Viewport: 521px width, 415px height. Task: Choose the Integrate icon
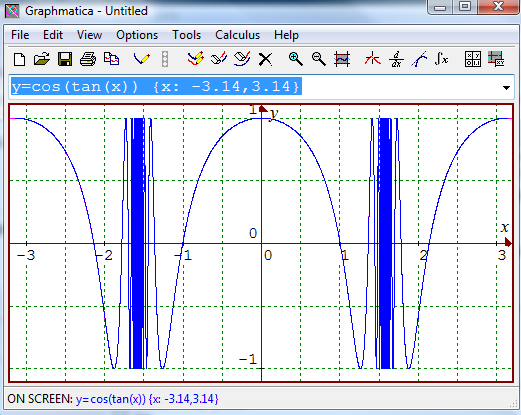coord(441,60)
